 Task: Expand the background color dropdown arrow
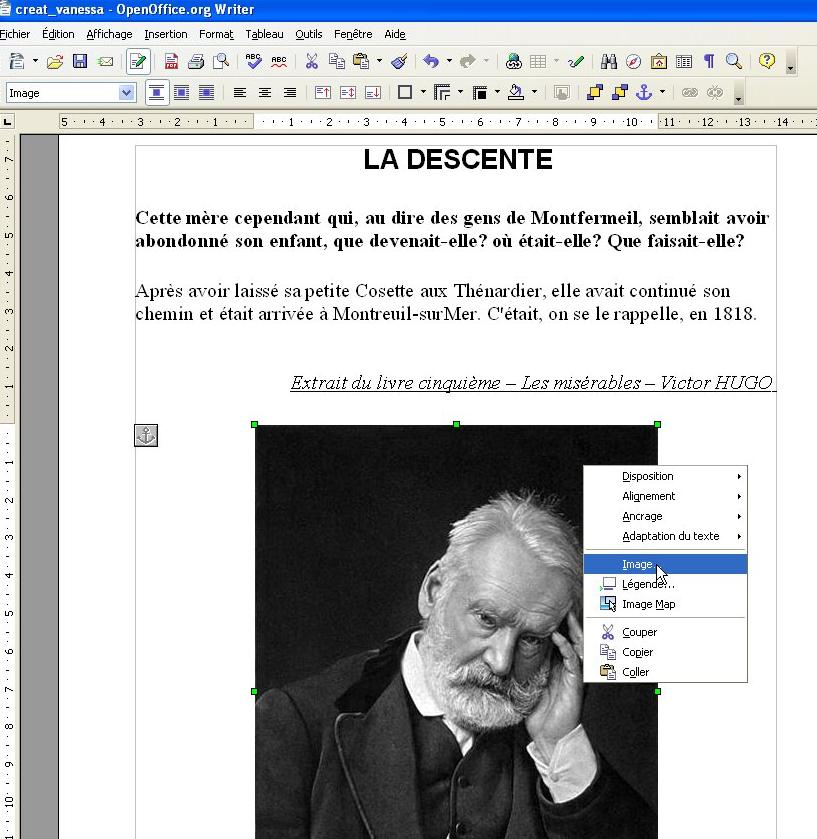[x=535, y=93]
